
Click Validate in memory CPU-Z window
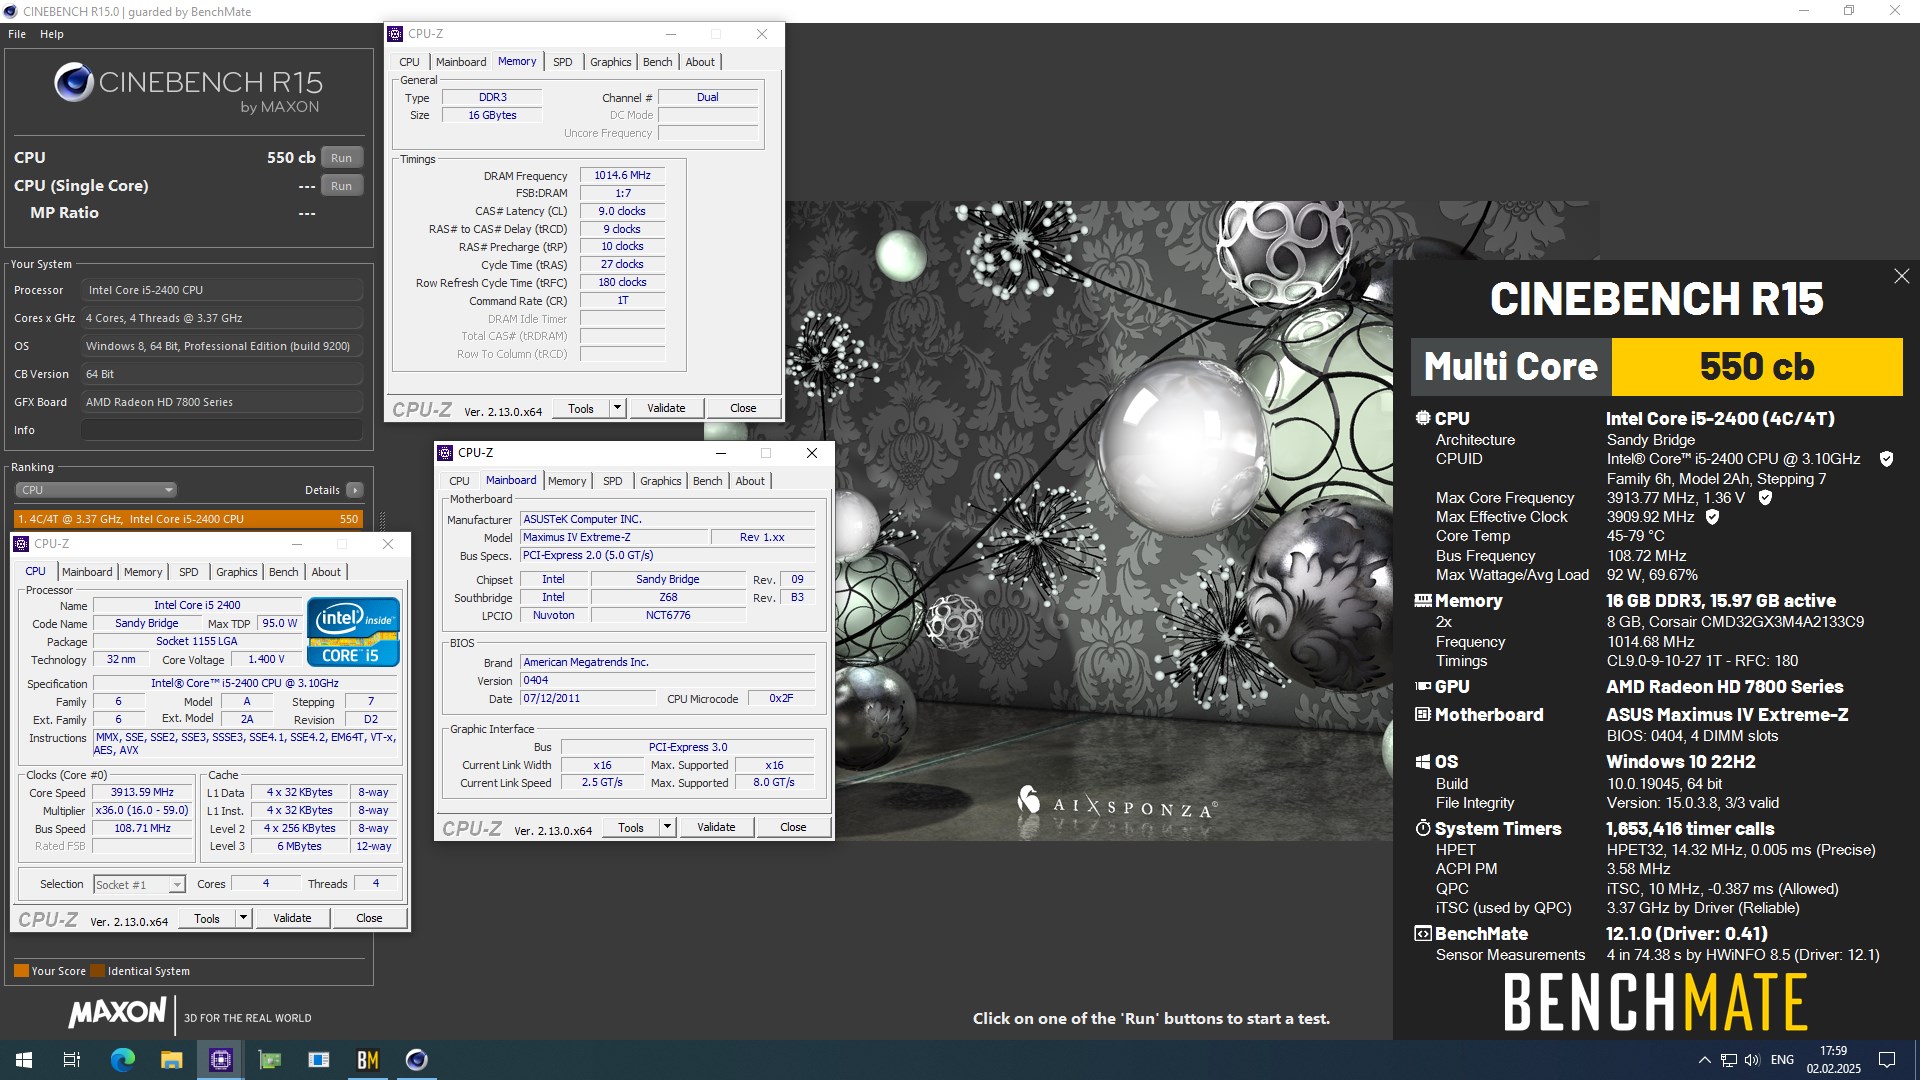coord(666,408)
